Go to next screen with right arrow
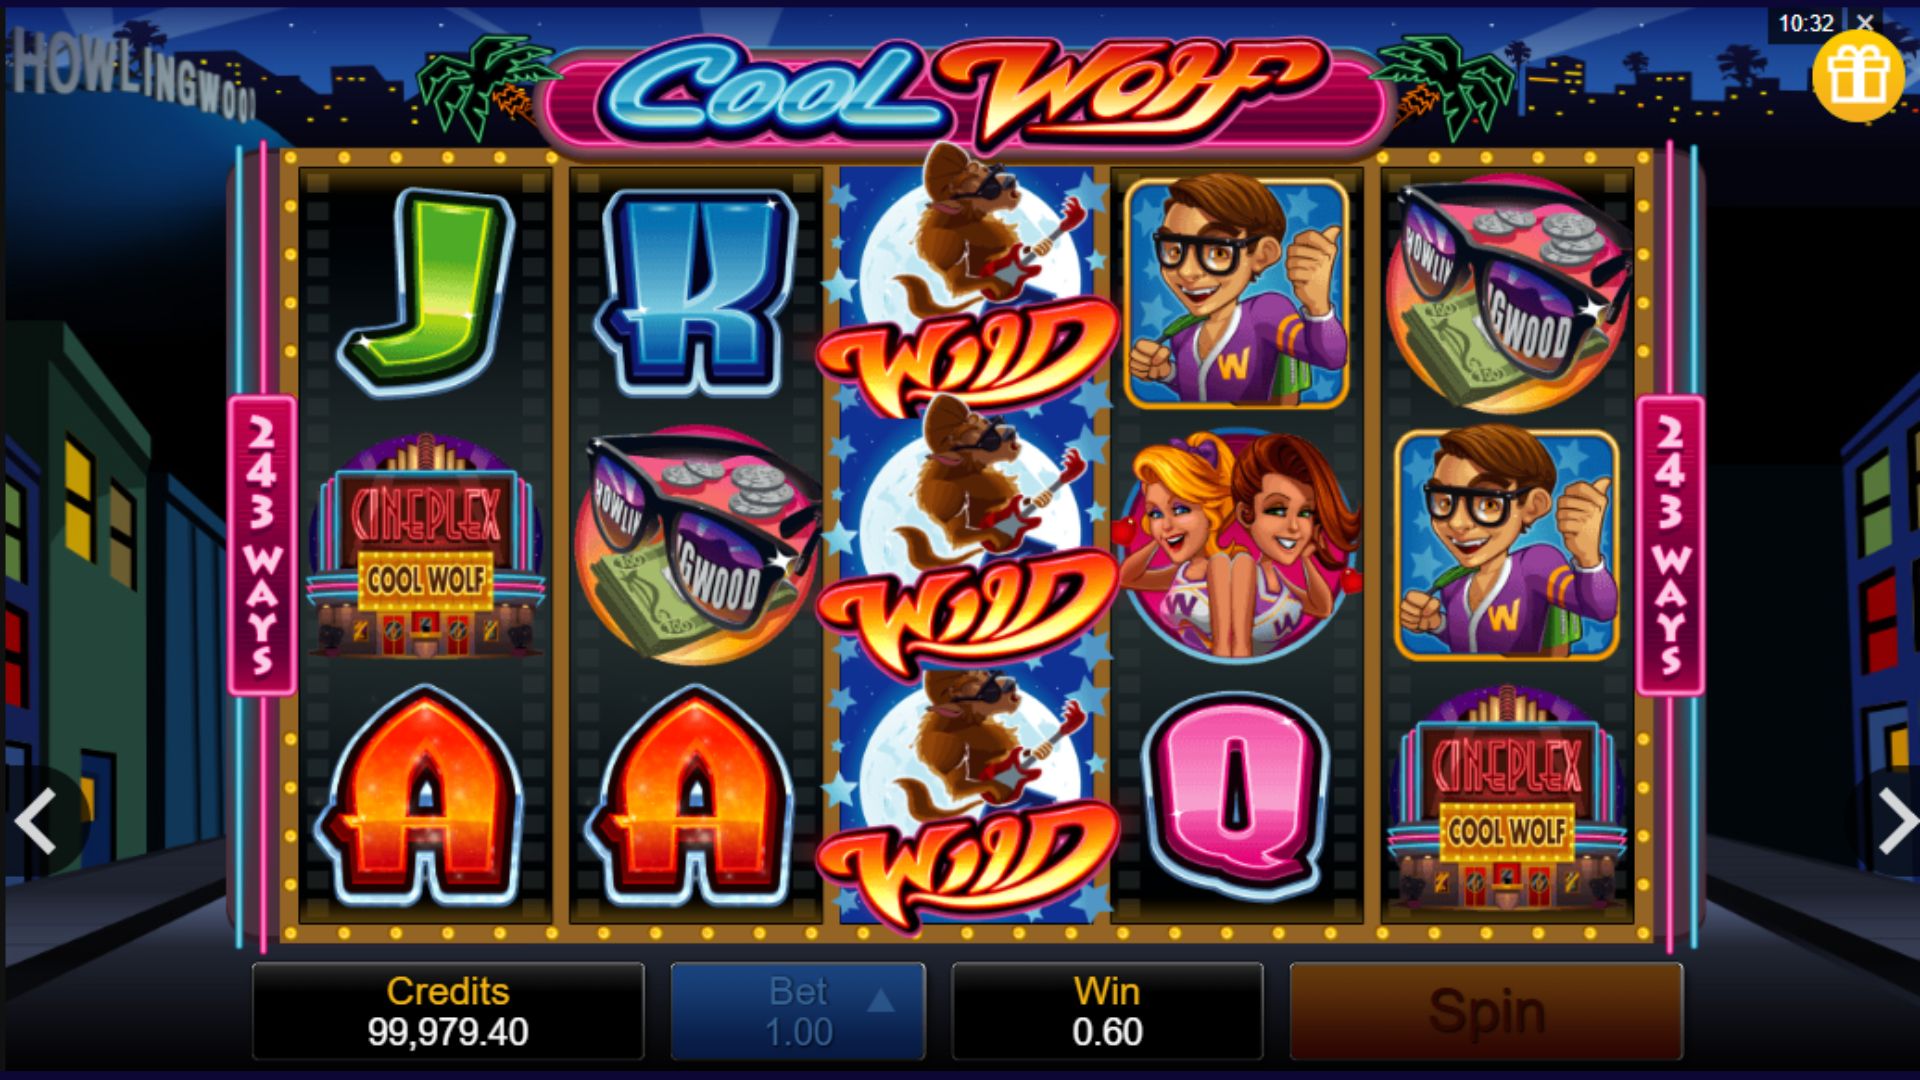This screenshot has width=1920, height=1080. (x=1895, y=821)
